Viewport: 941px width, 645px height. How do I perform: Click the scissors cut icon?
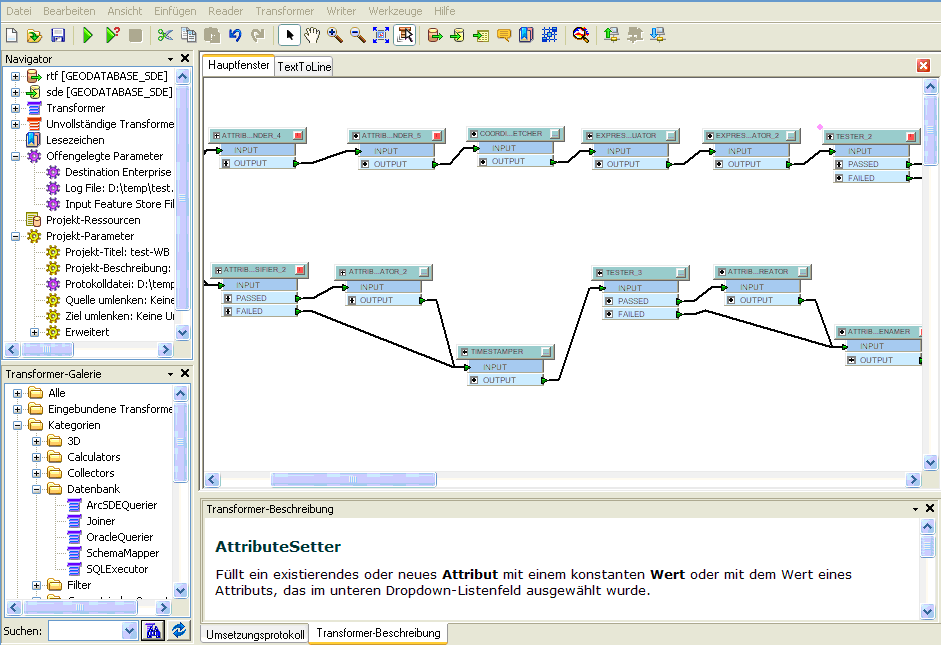(165, 36)
